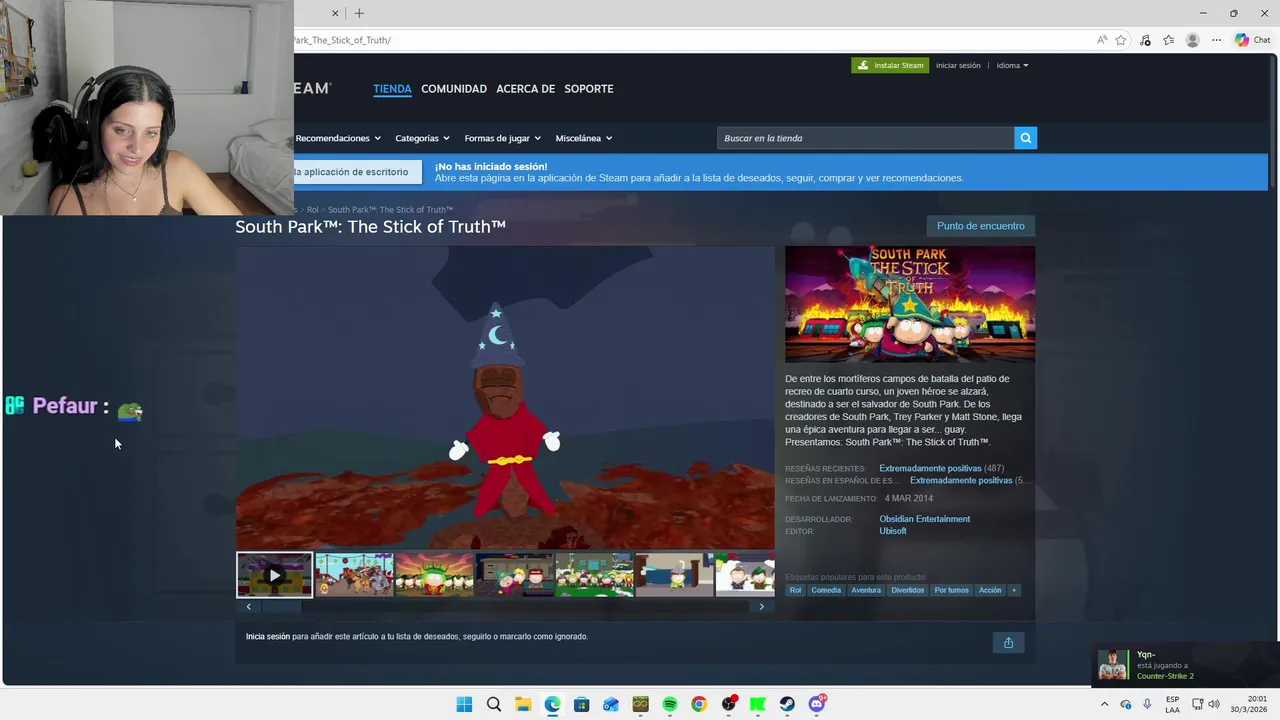The image size is (1280, 720).
Task: Open the COMUNIDAD tab
Action: pyautogui.click(x=454, y=89)
